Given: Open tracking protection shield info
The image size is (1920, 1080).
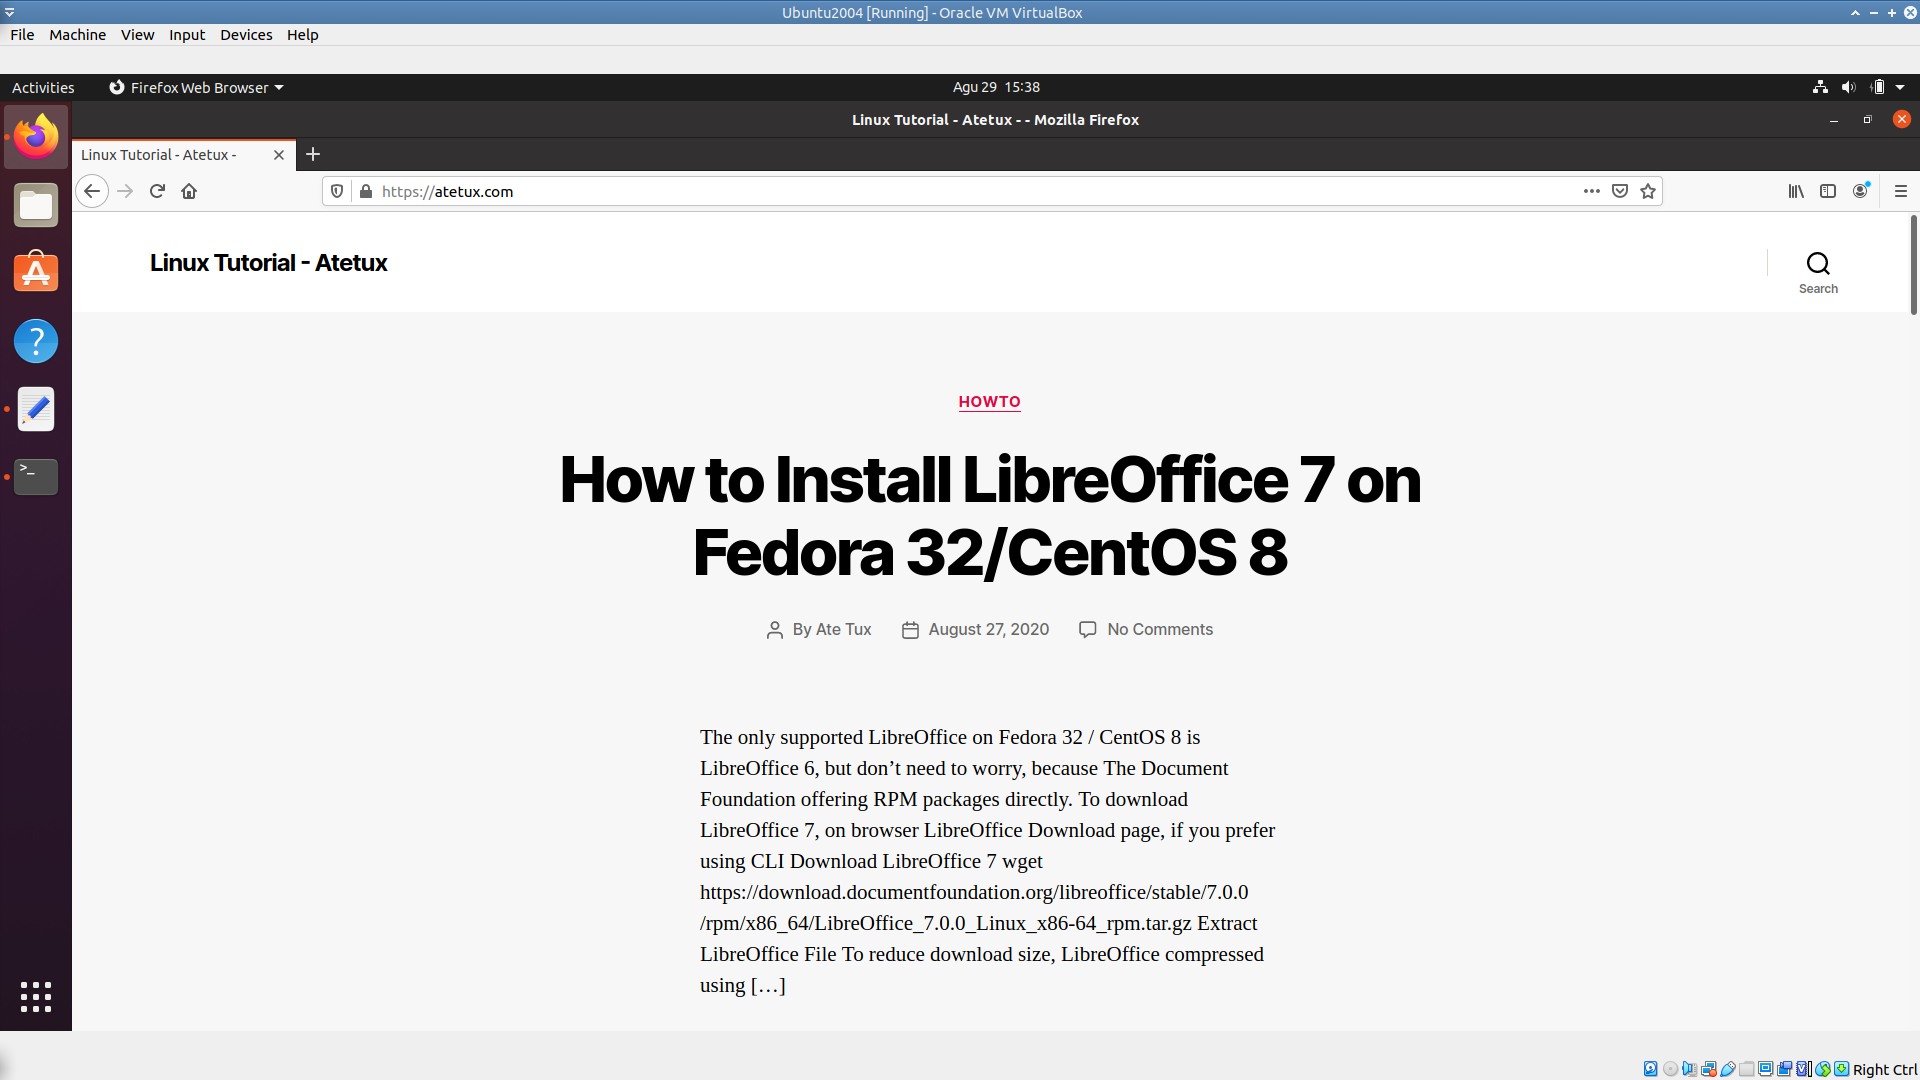Looking at the screenshot, I should (337, 191).
